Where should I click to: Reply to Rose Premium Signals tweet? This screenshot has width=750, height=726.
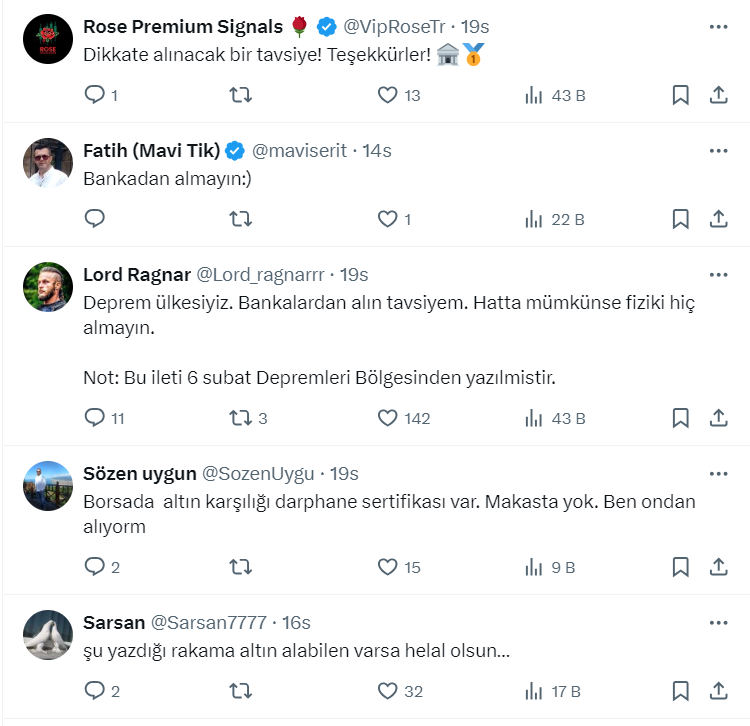[95, 95]
